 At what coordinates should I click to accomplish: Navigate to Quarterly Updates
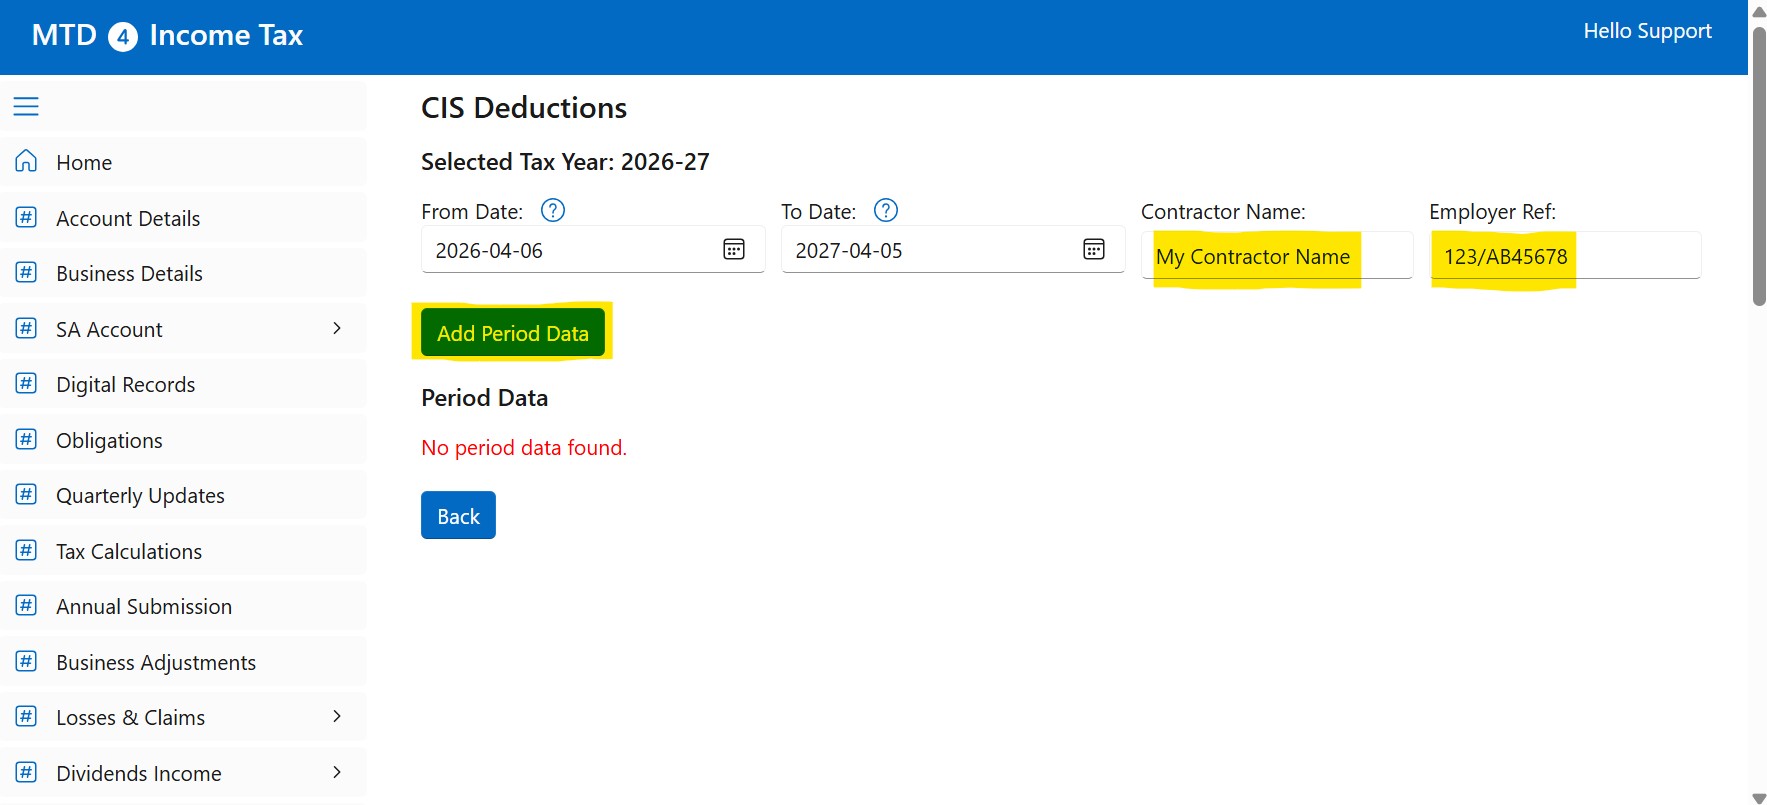183,495
